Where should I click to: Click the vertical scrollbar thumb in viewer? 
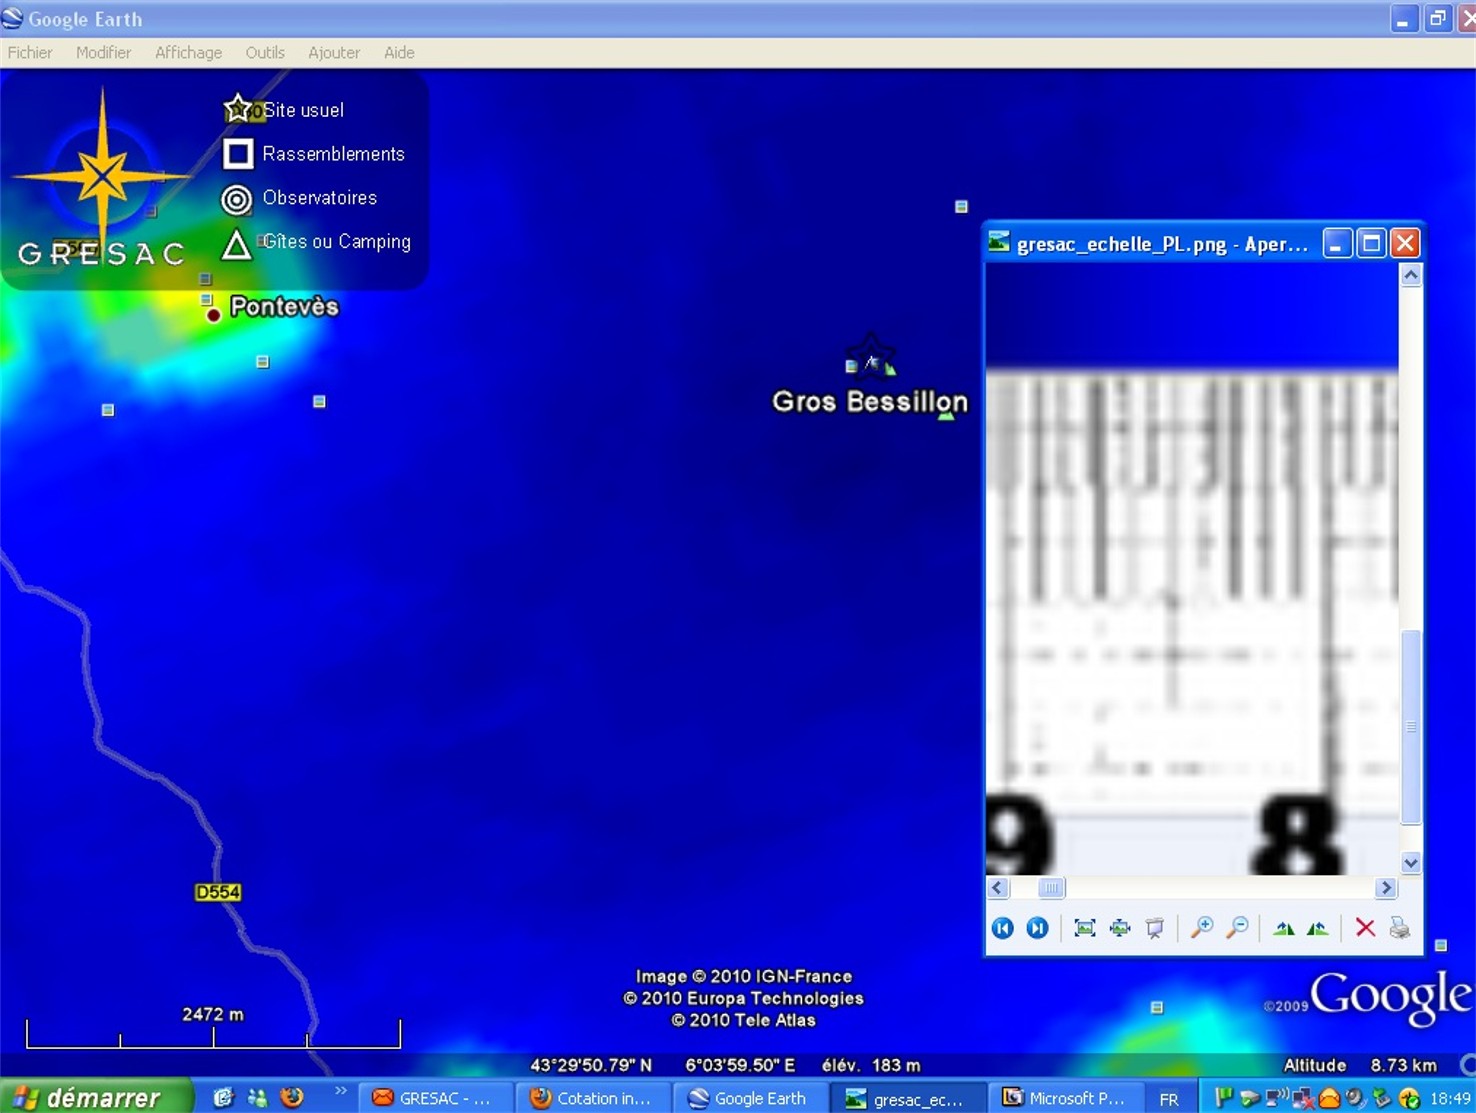click(x=1410, y=727)
